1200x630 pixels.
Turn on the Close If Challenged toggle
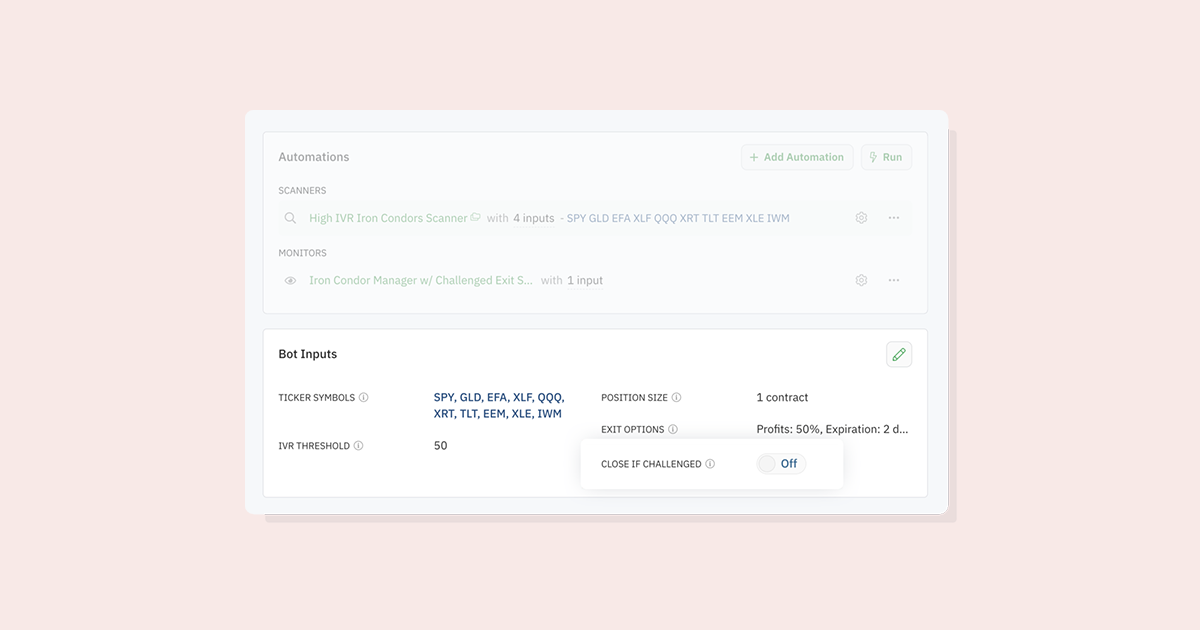point(781,463)
